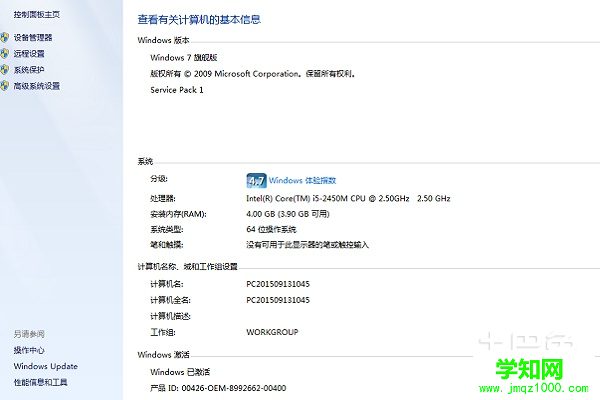The height and width of the screenshot is (400, 600).
Task: Click shield icon beside 设备管理器
Action: click(x=4, y=37)
